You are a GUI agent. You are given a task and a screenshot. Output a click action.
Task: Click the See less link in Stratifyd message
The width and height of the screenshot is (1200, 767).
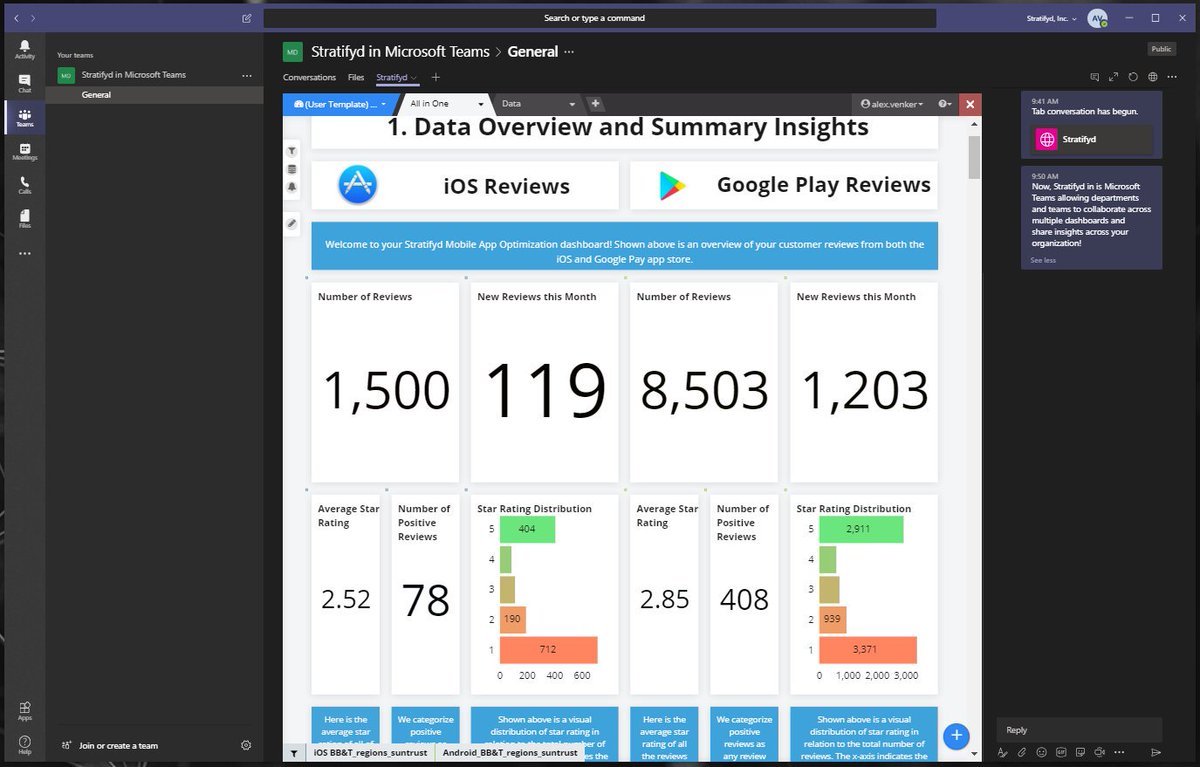click(x=1043, y=259)
